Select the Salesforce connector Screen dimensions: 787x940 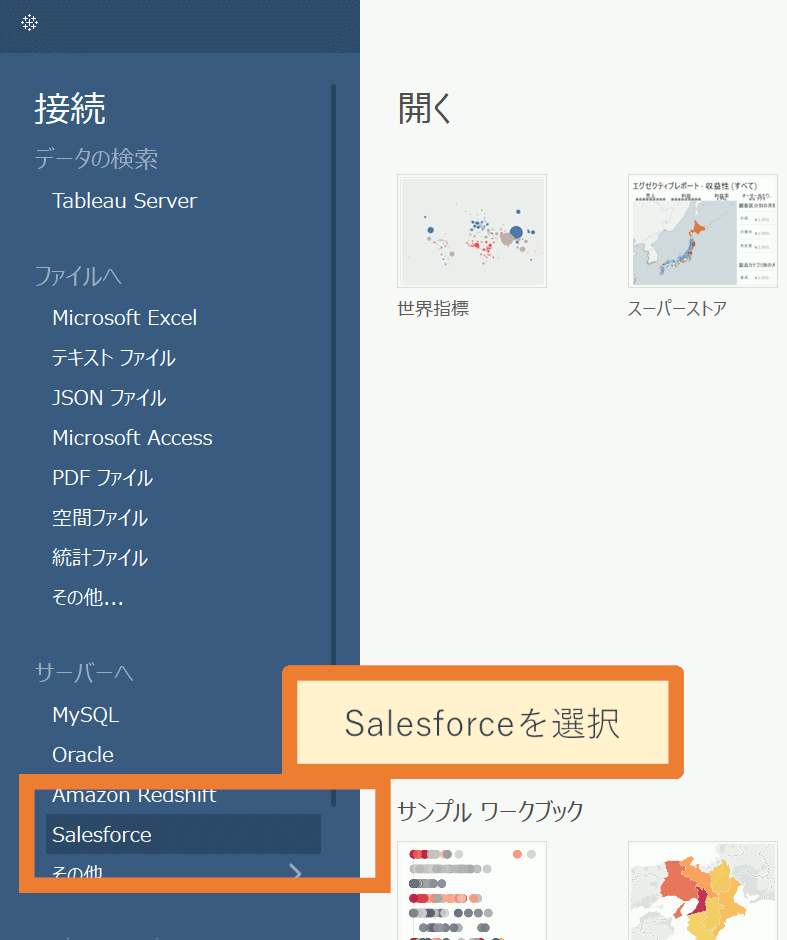click(183, 834)
